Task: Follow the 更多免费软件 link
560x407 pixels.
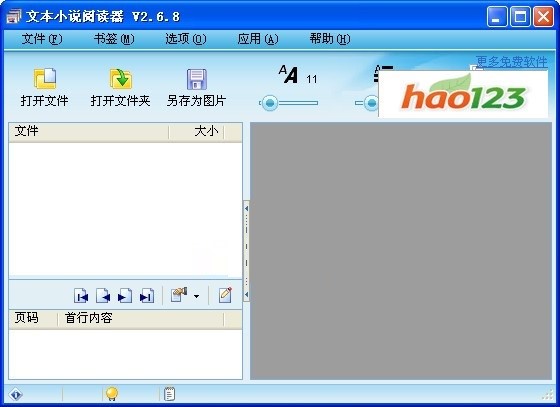Action: click(511, 62)
